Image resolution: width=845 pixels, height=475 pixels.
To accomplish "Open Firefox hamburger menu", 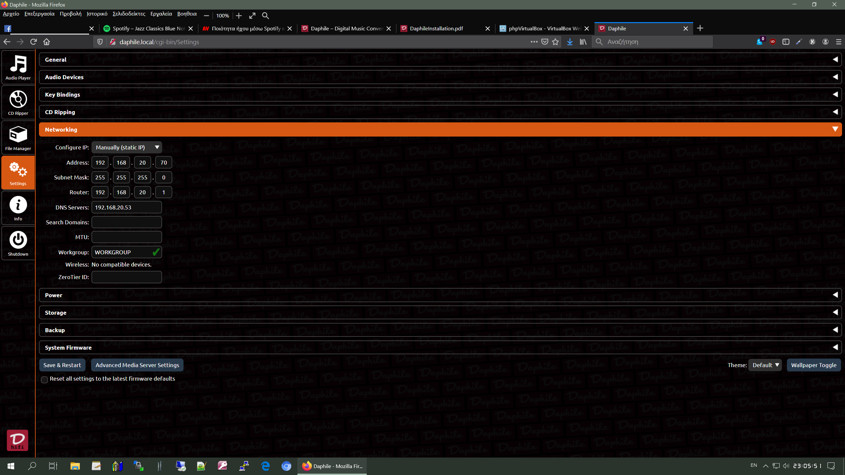I will pyautogui.click(x=839, y=42).
